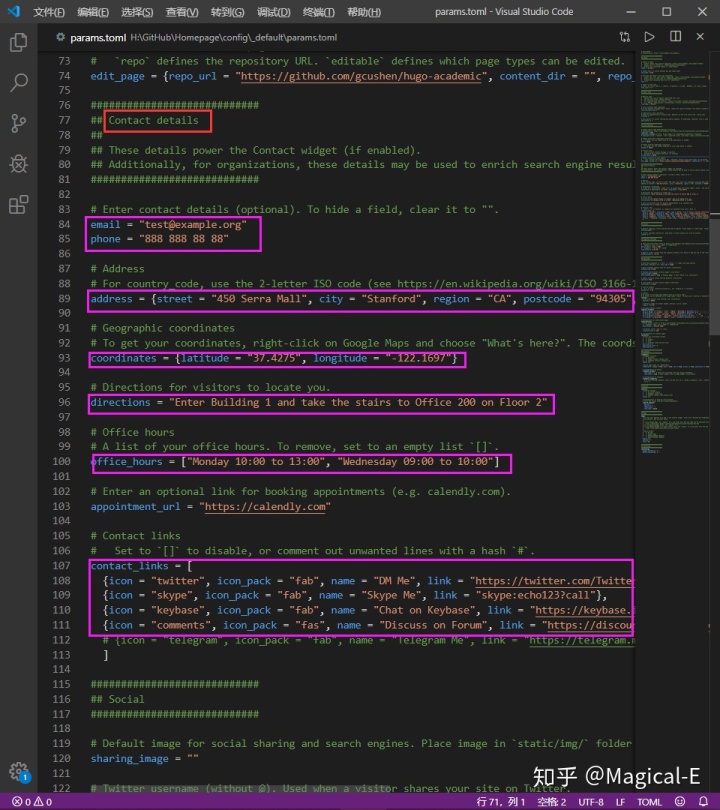Click the longitude value "-122.1697"
The width and height of the screenshot is (720, 810).
pos(418,359)
